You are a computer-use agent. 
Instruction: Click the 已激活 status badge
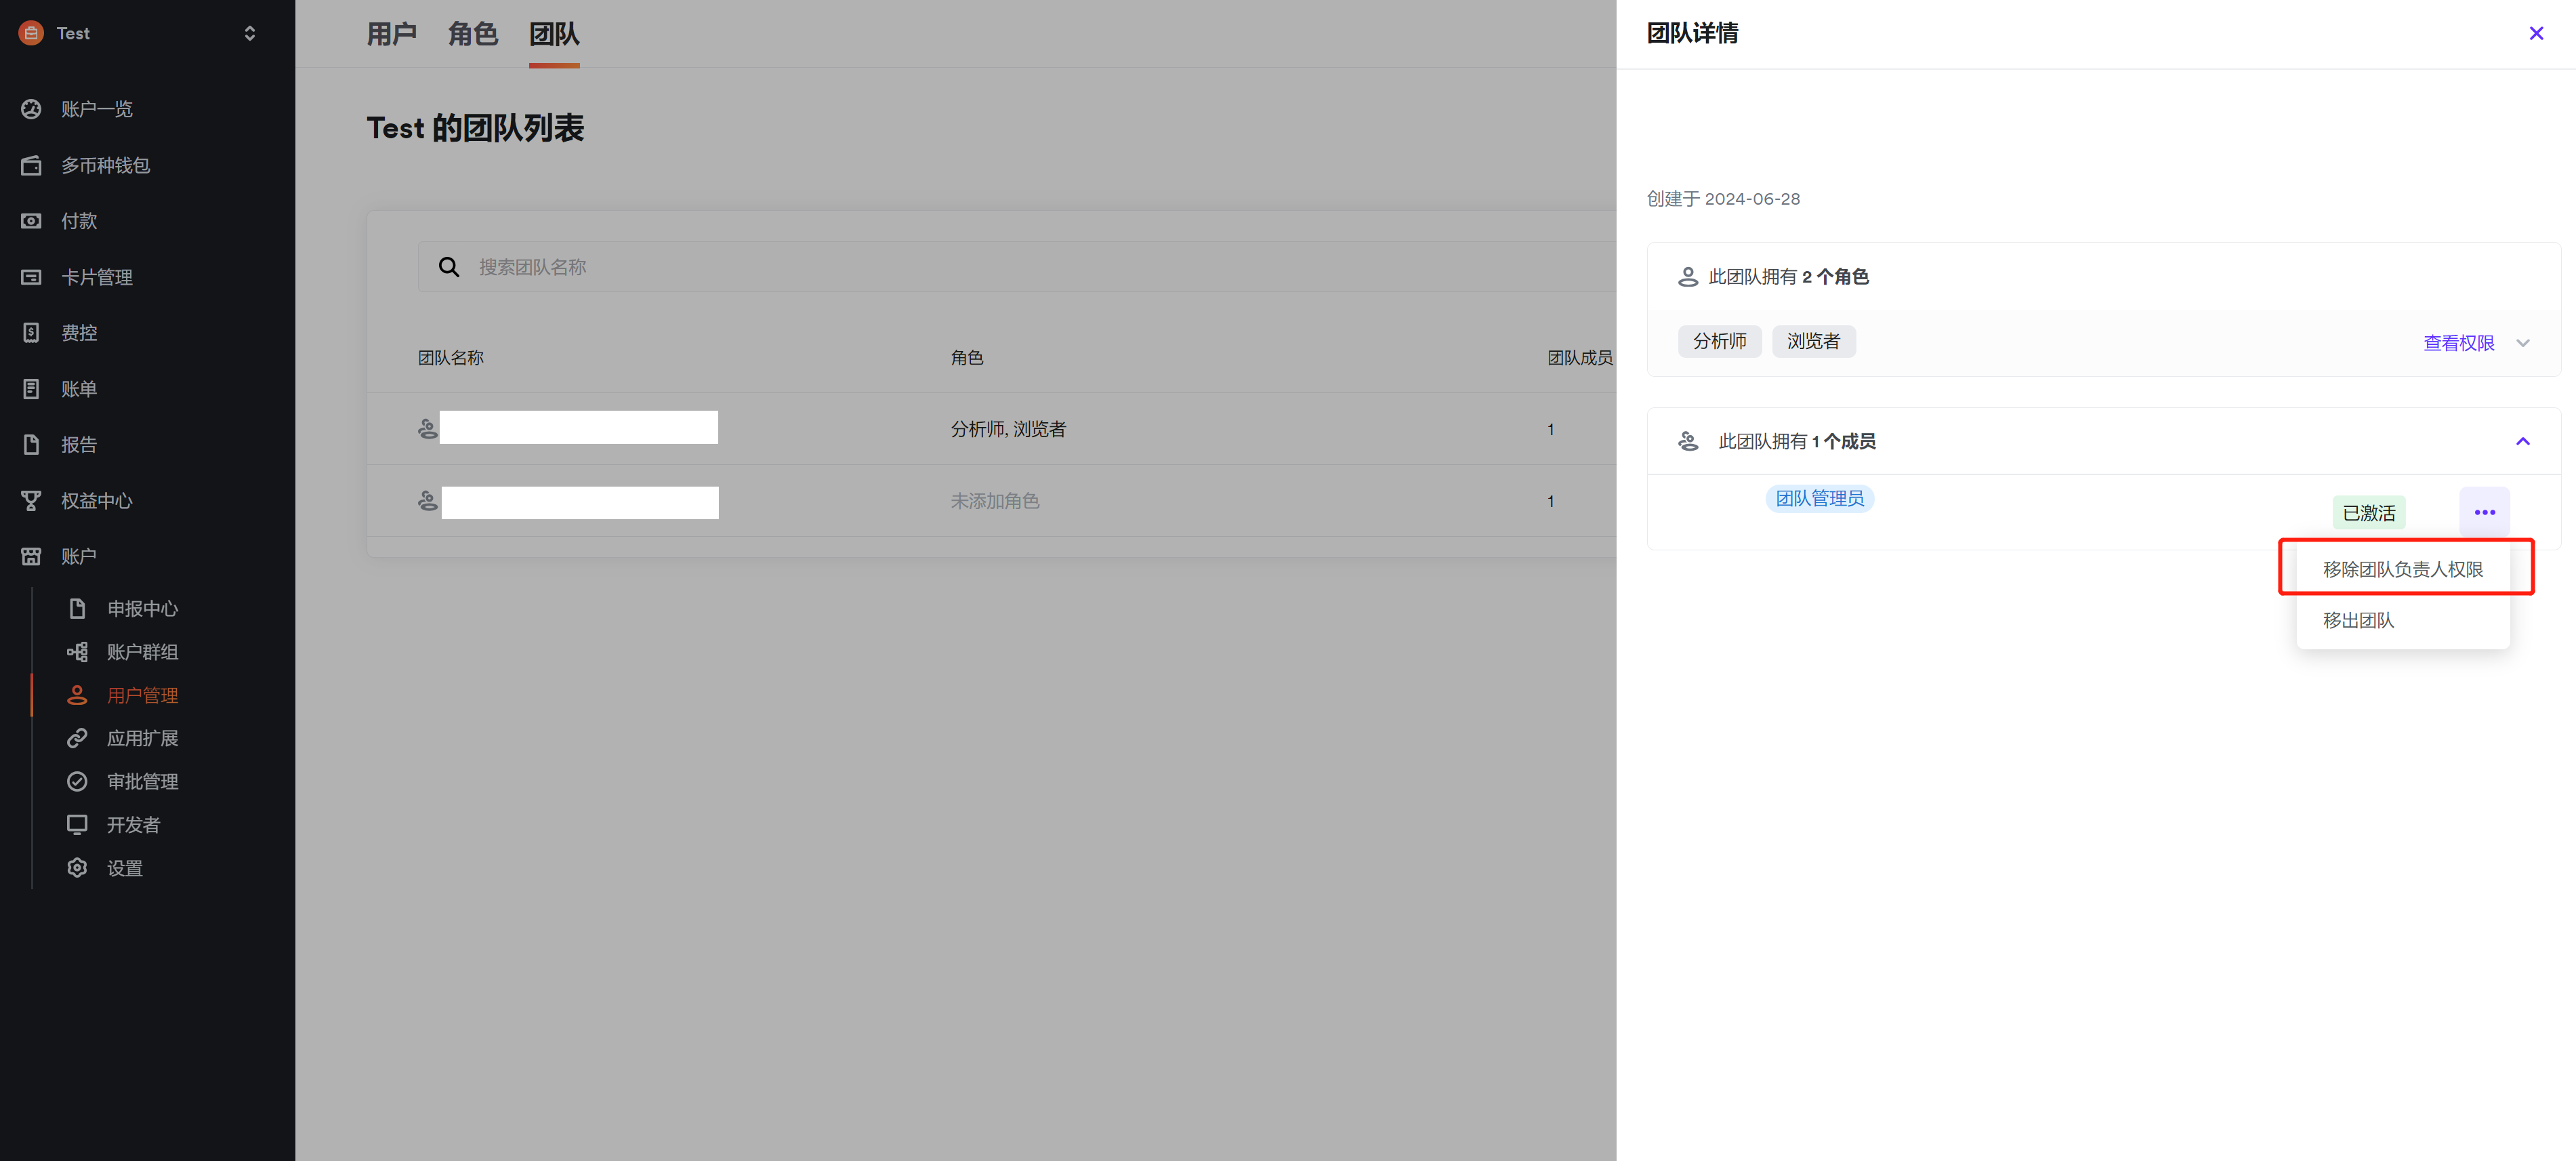[2369, 513]
